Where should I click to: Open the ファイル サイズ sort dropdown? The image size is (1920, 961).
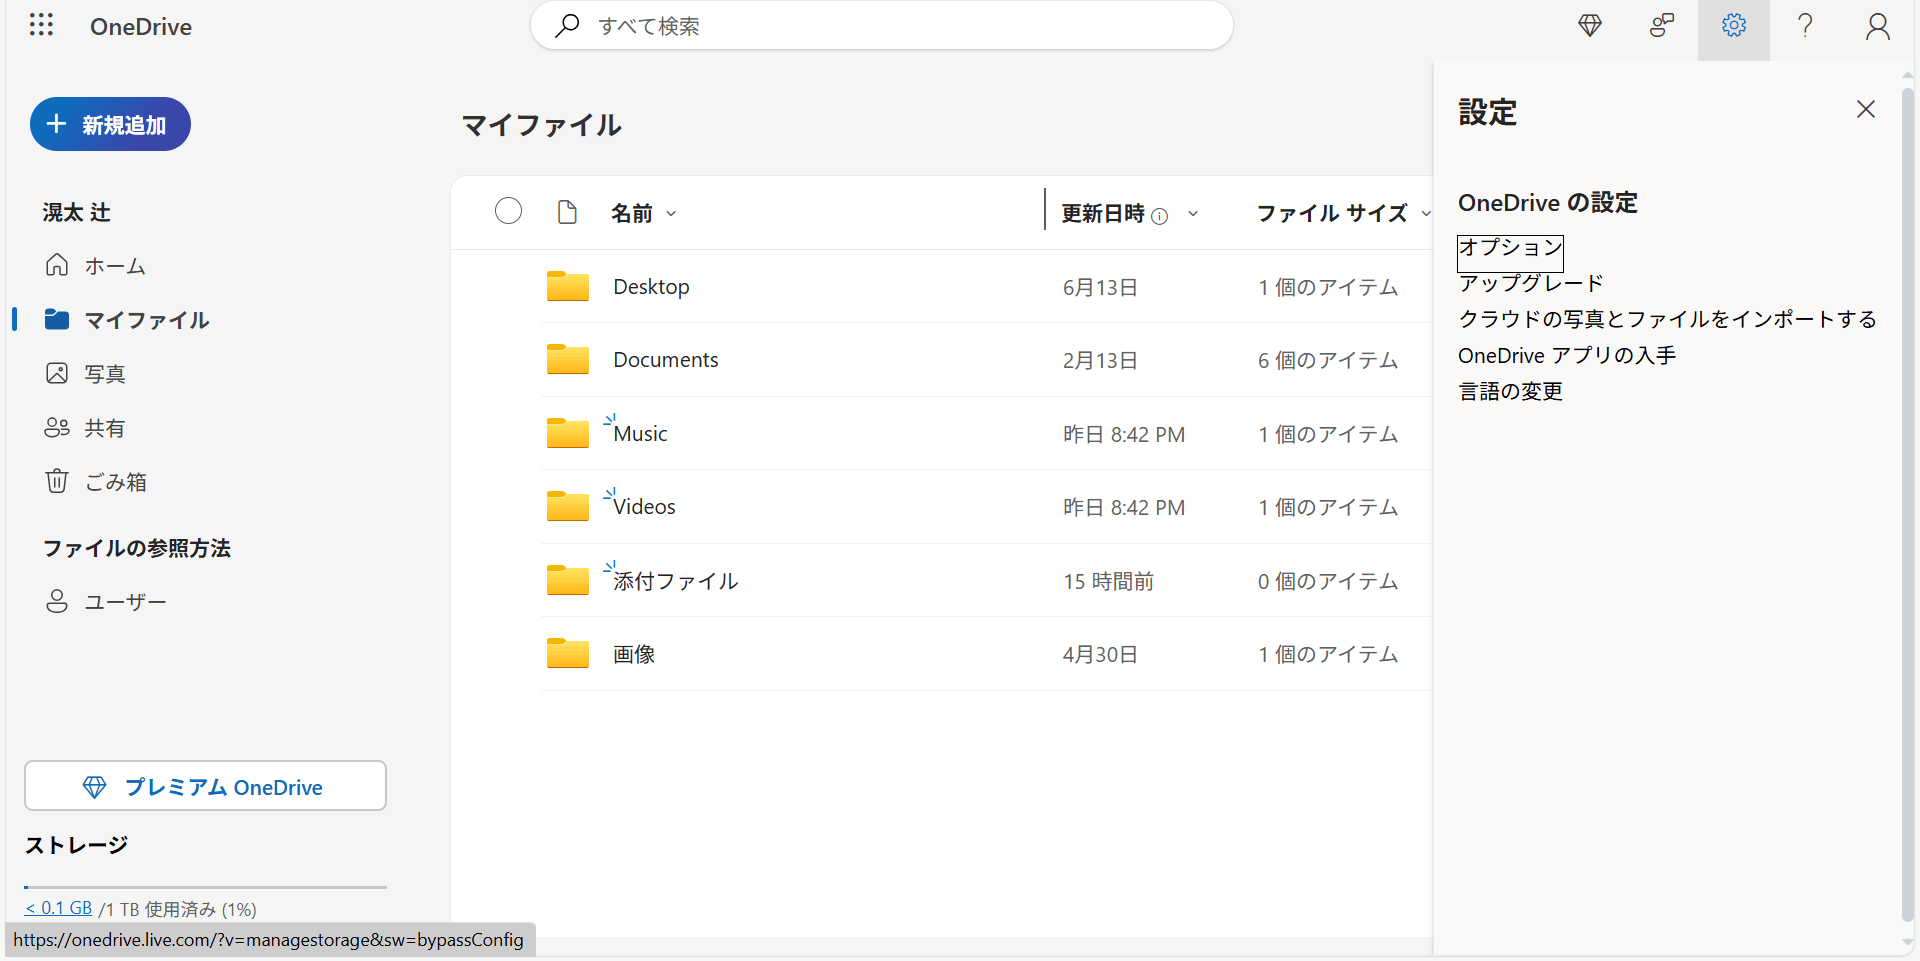(1427, 214)
